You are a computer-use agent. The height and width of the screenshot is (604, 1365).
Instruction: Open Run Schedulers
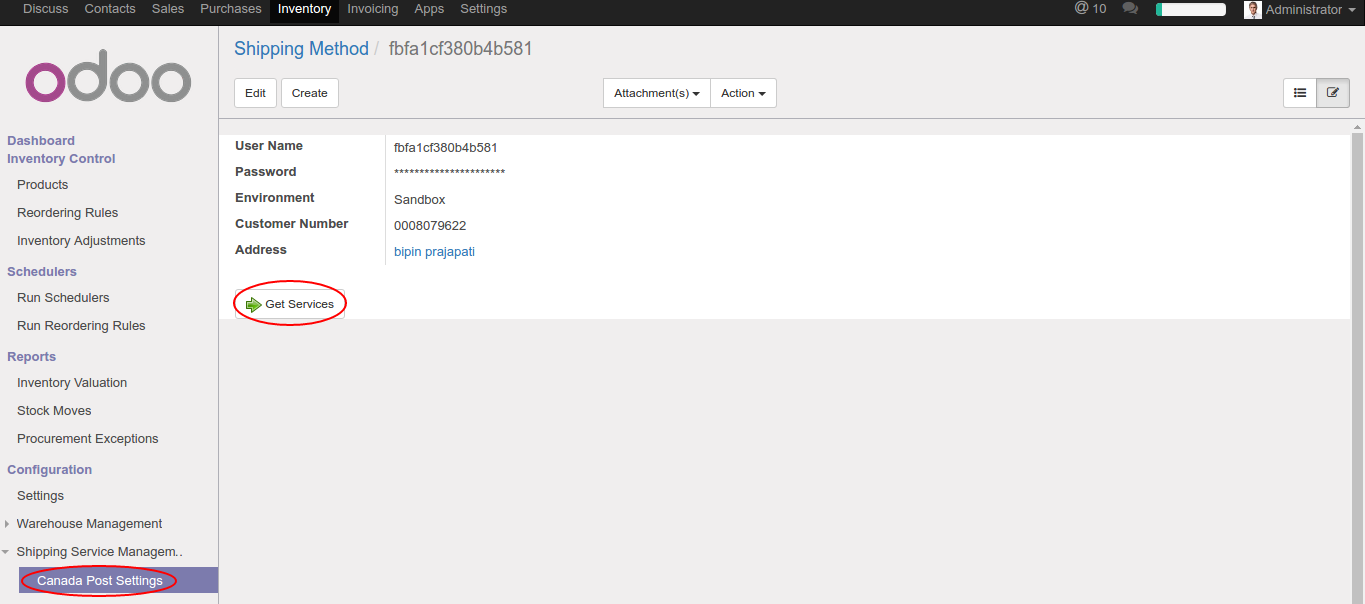[63, 298]
